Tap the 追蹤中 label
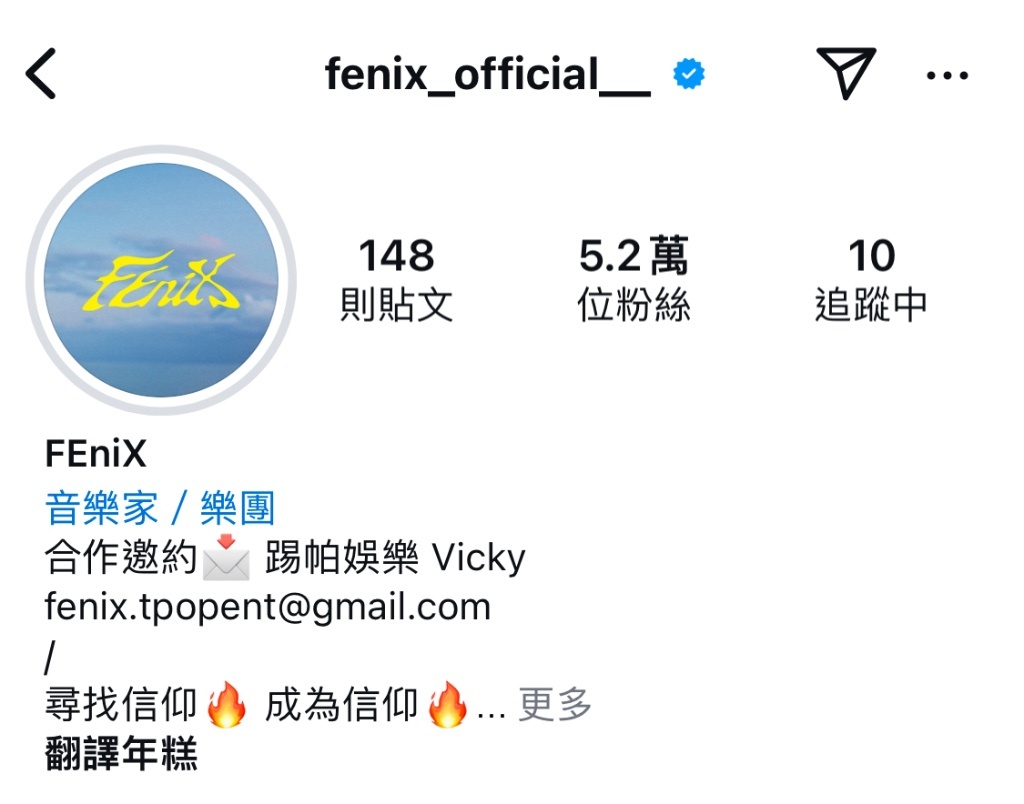 pyautogui.click(x=871, y=304)
